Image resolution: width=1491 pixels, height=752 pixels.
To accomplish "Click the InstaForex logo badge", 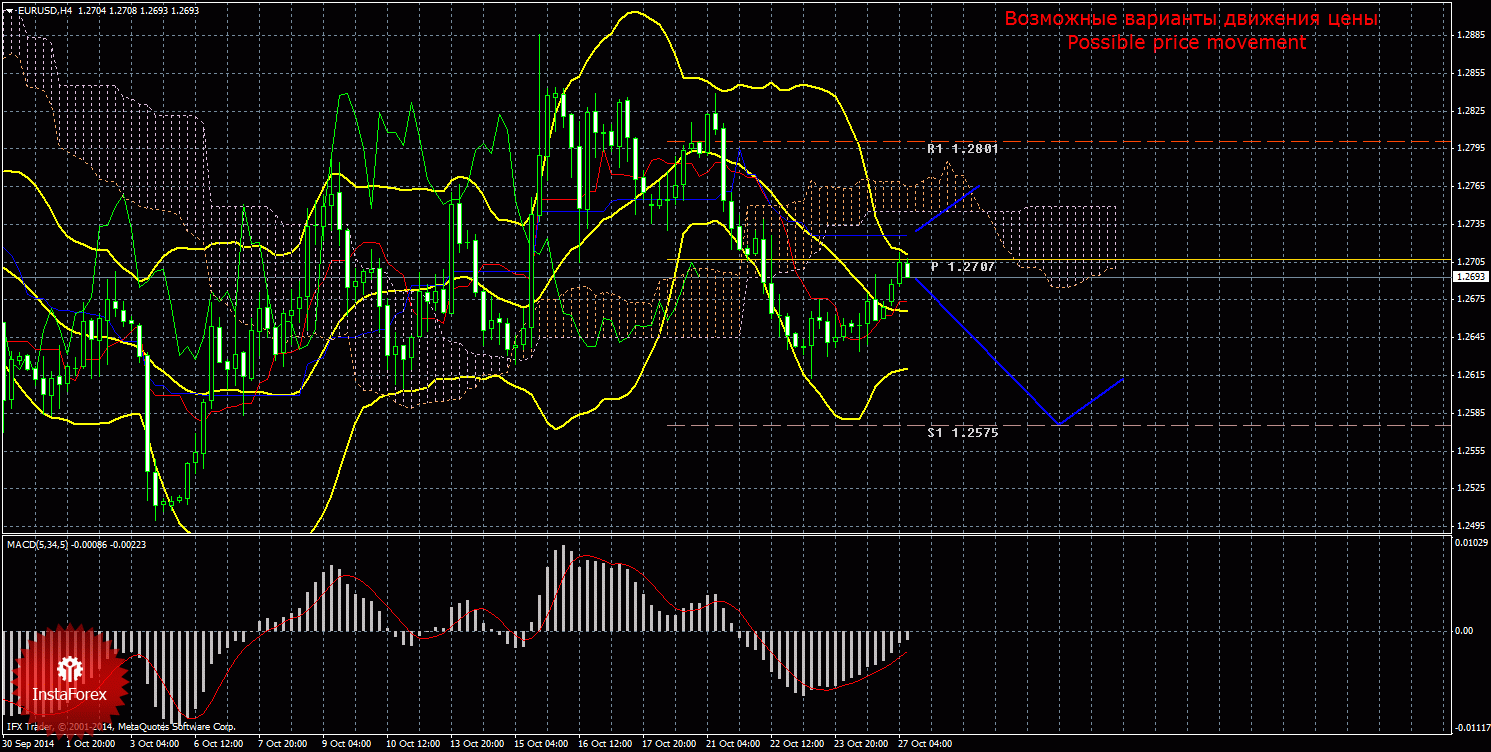I will [68, 680].
